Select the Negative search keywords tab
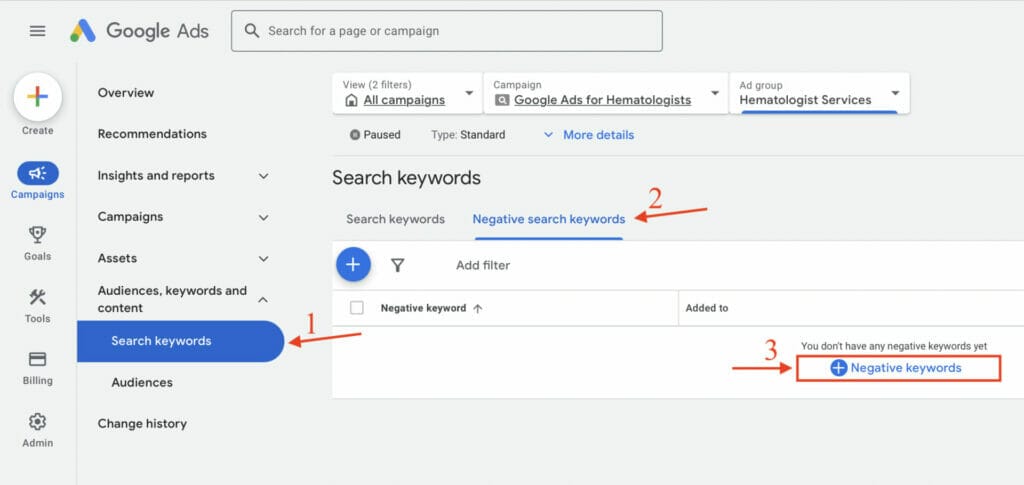1024x485 pixels. (548, 219)
